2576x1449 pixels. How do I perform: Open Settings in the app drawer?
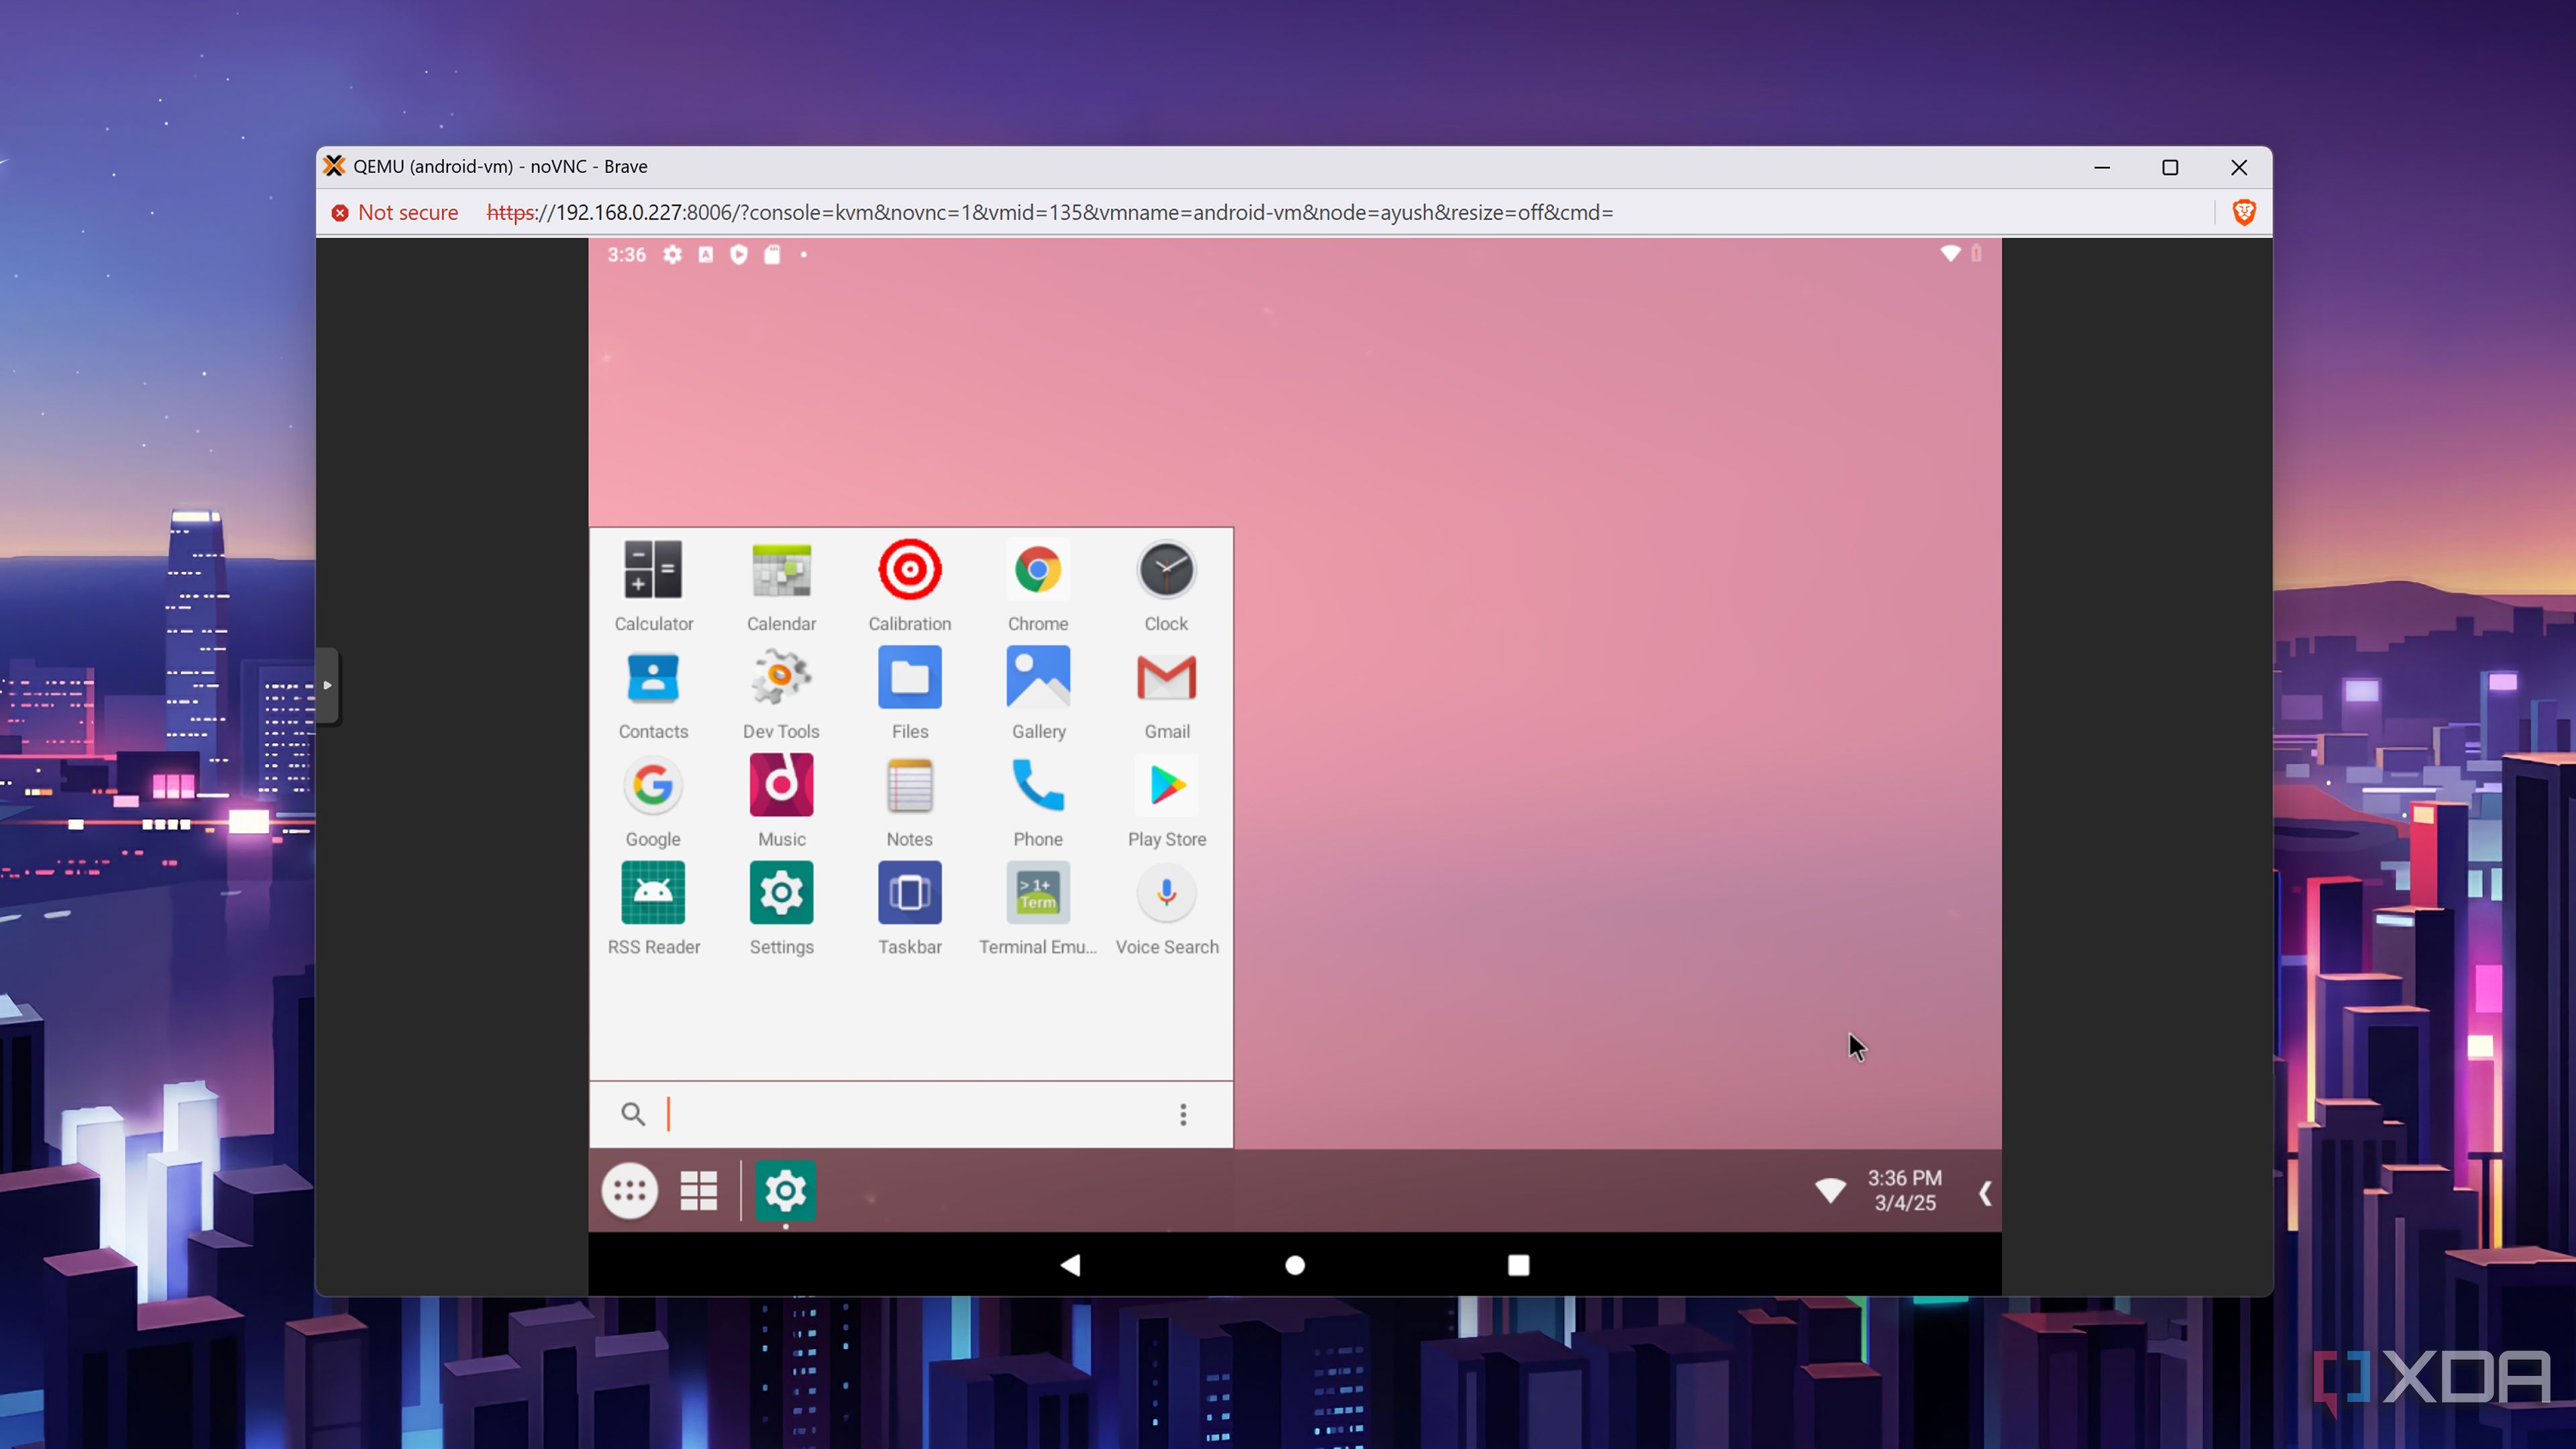781,910
